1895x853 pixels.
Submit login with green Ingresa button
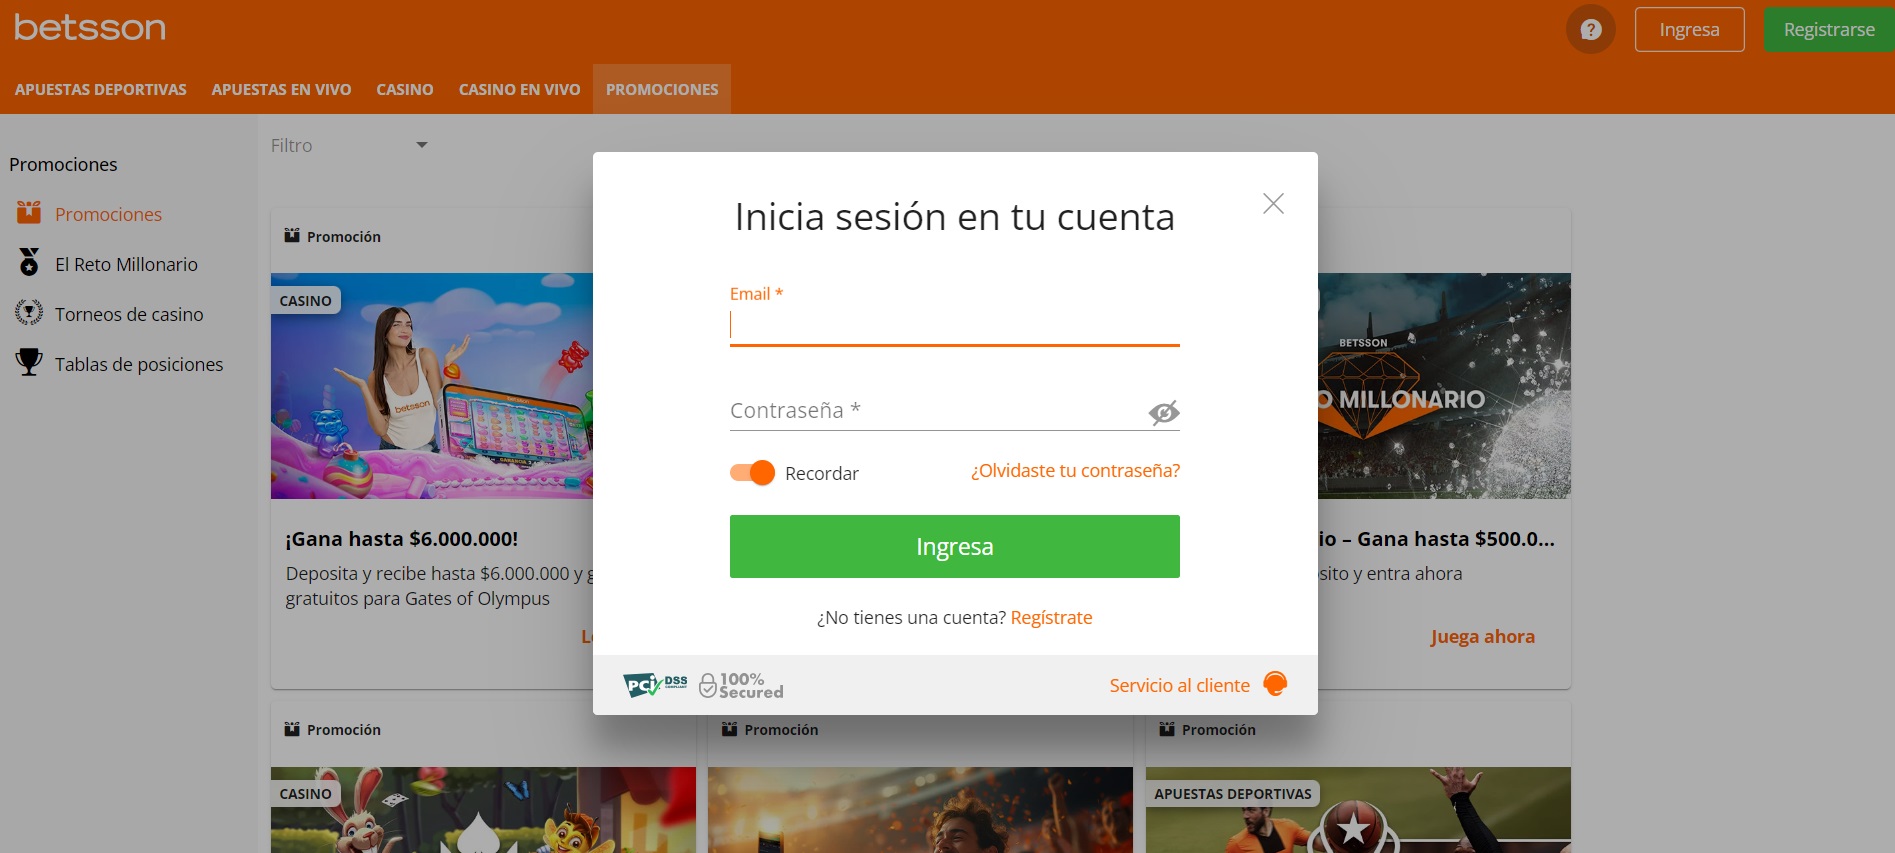(955, 546)
